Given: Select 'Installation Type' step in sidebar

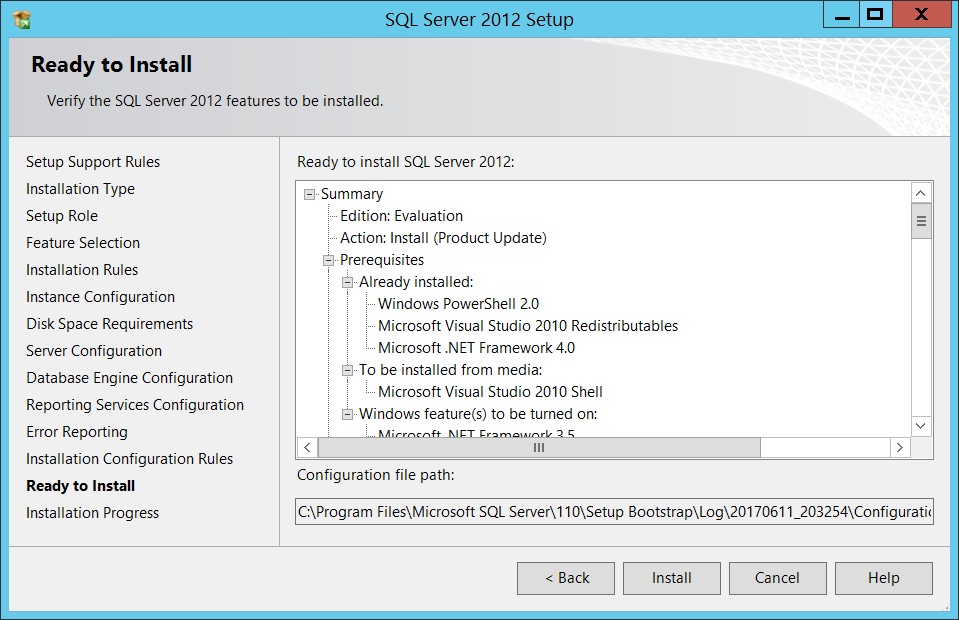Looking at the screenshot, I should click(80, 189).
